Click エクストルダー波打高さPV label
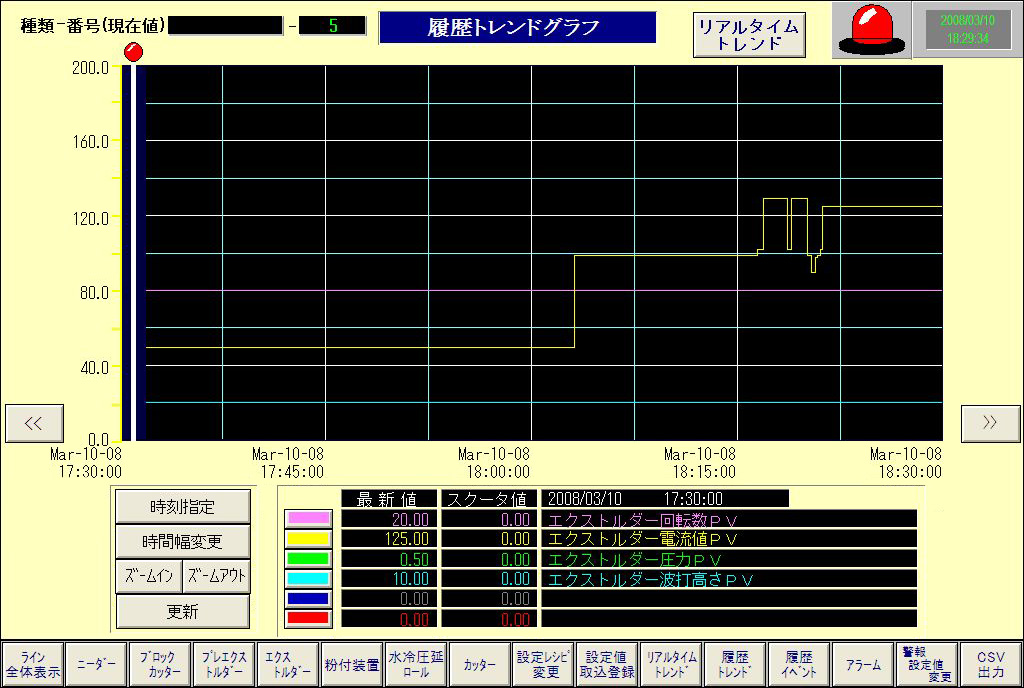This screenshot has width=1024, height=688. pos(651,580)
